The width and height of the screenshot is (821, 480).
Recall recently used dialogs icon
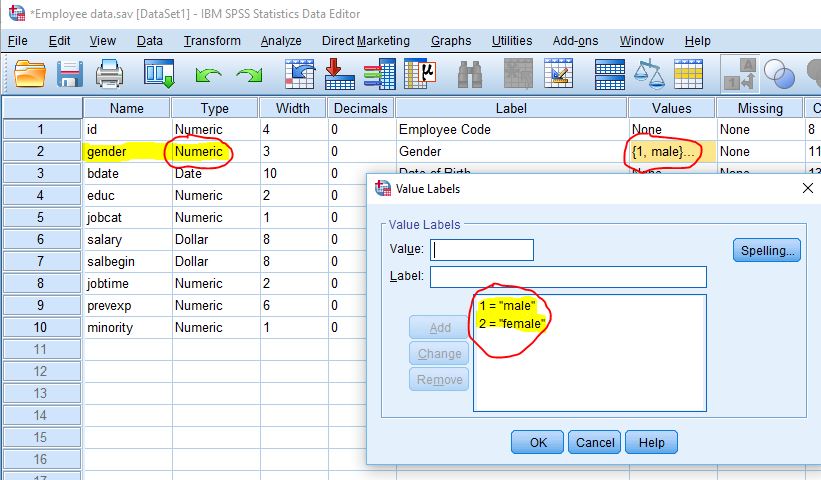(x=159, y=73)
